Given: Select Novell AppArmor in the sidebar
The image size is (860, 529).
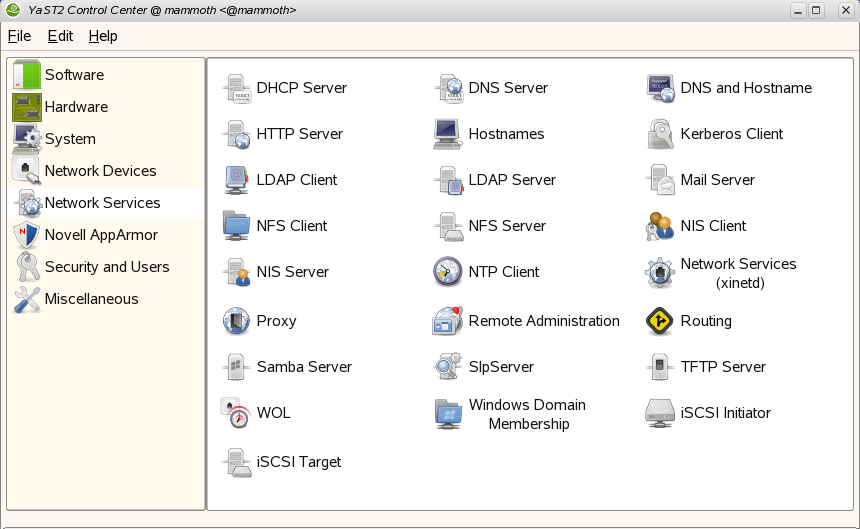Looking at the screenshot, I should (x=101, y=235).
